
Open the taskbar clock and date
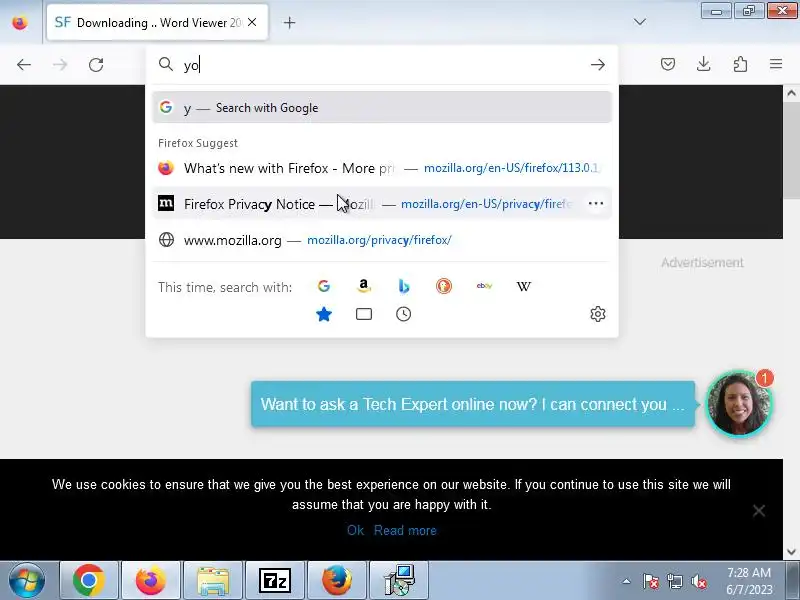749,581
